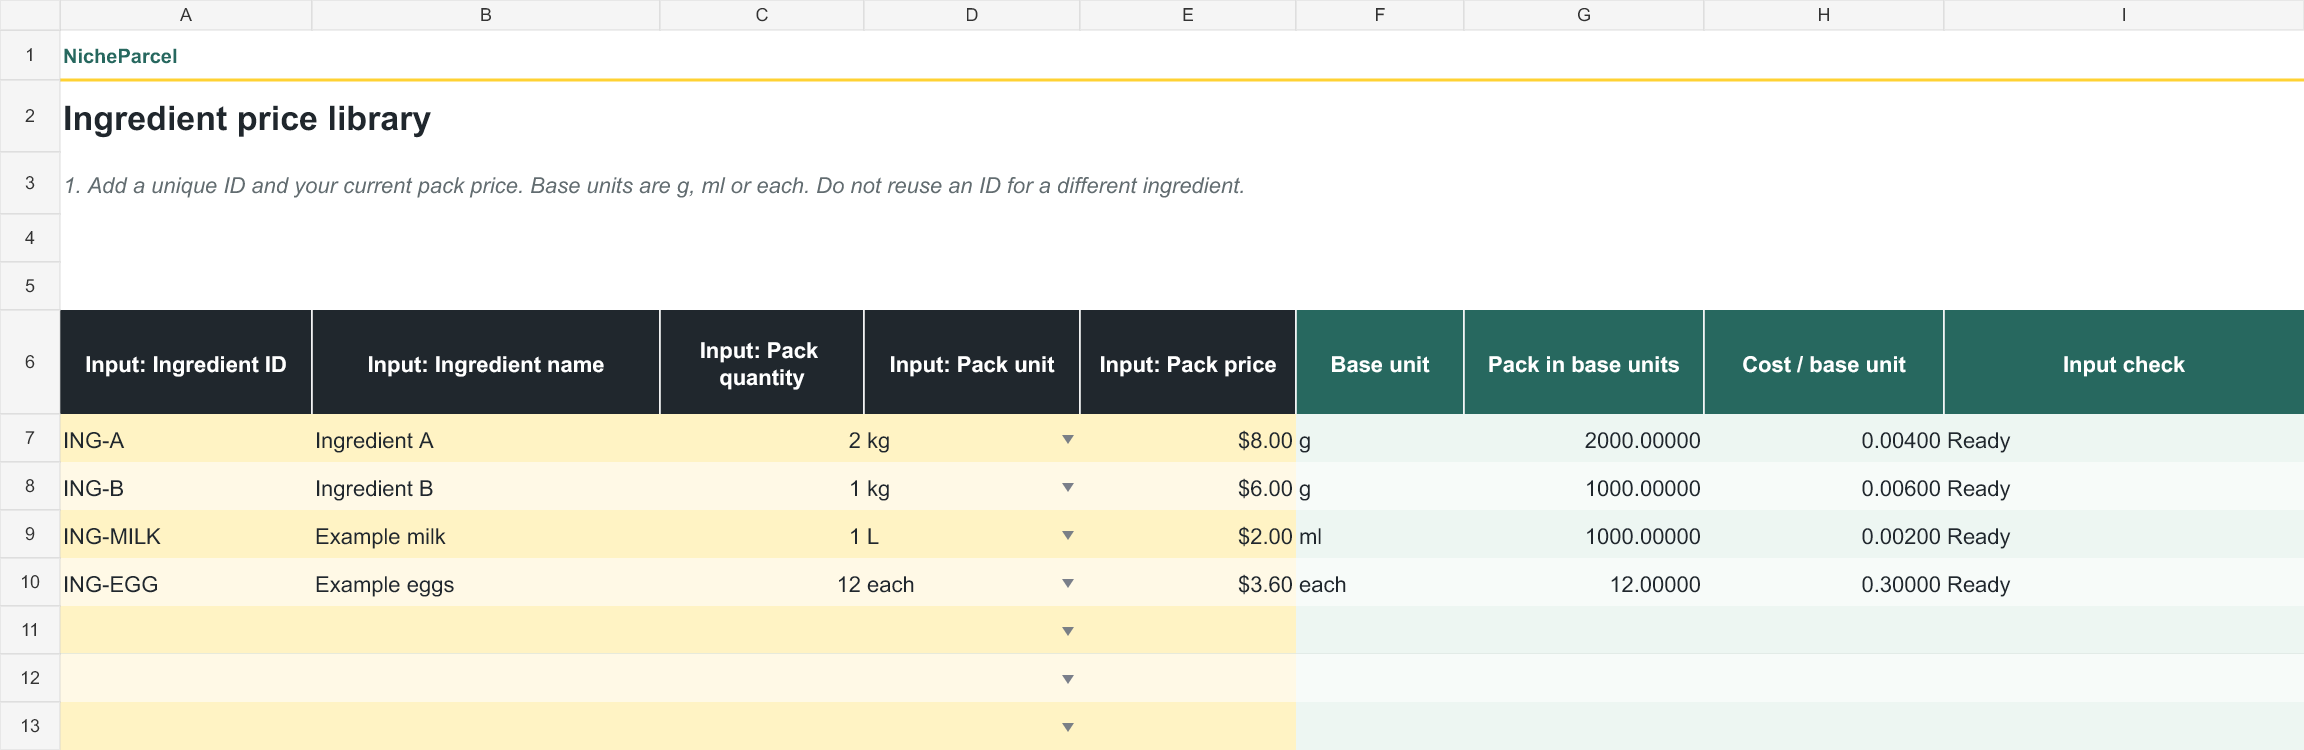Click the 'Input: Ingredient name' header cell
Screen dimensions: 2304x750
486,362
